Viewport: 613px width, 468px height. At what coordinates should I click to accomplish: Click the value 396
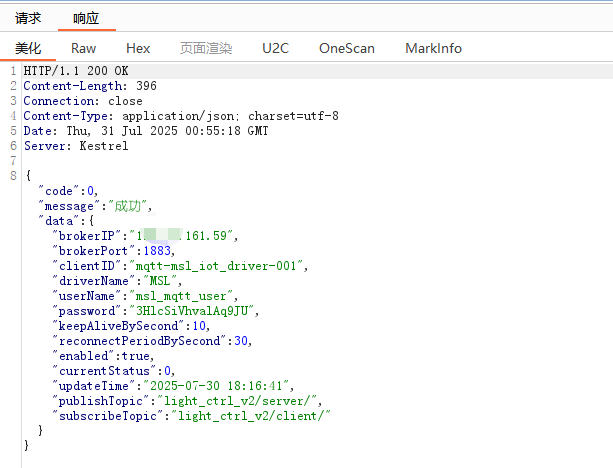tap(146, 86)
